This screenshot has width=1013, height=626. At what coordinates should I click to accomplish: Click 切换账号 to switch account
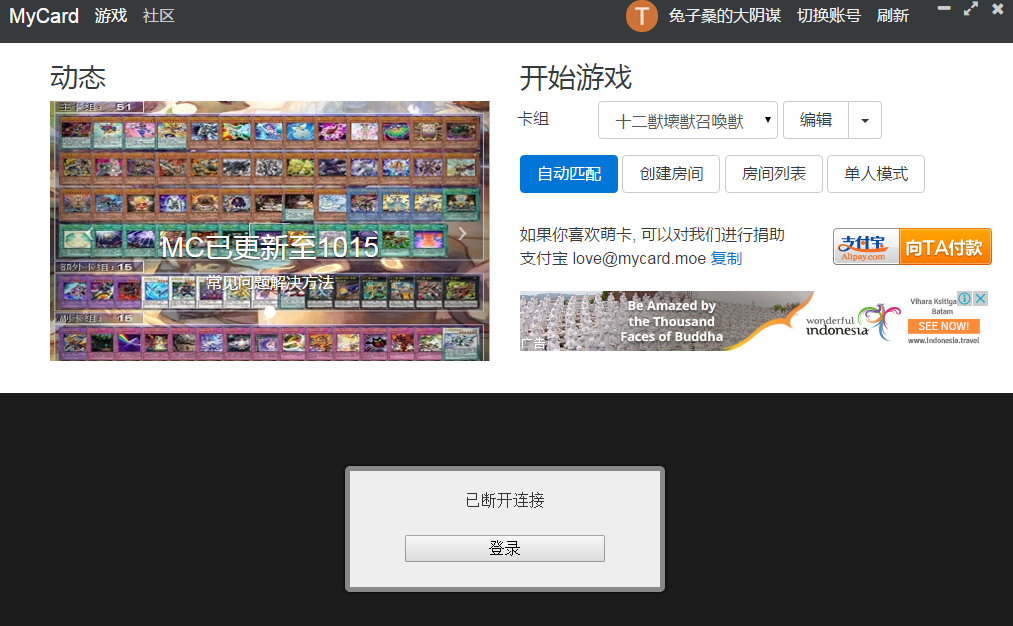click(829, 16)
